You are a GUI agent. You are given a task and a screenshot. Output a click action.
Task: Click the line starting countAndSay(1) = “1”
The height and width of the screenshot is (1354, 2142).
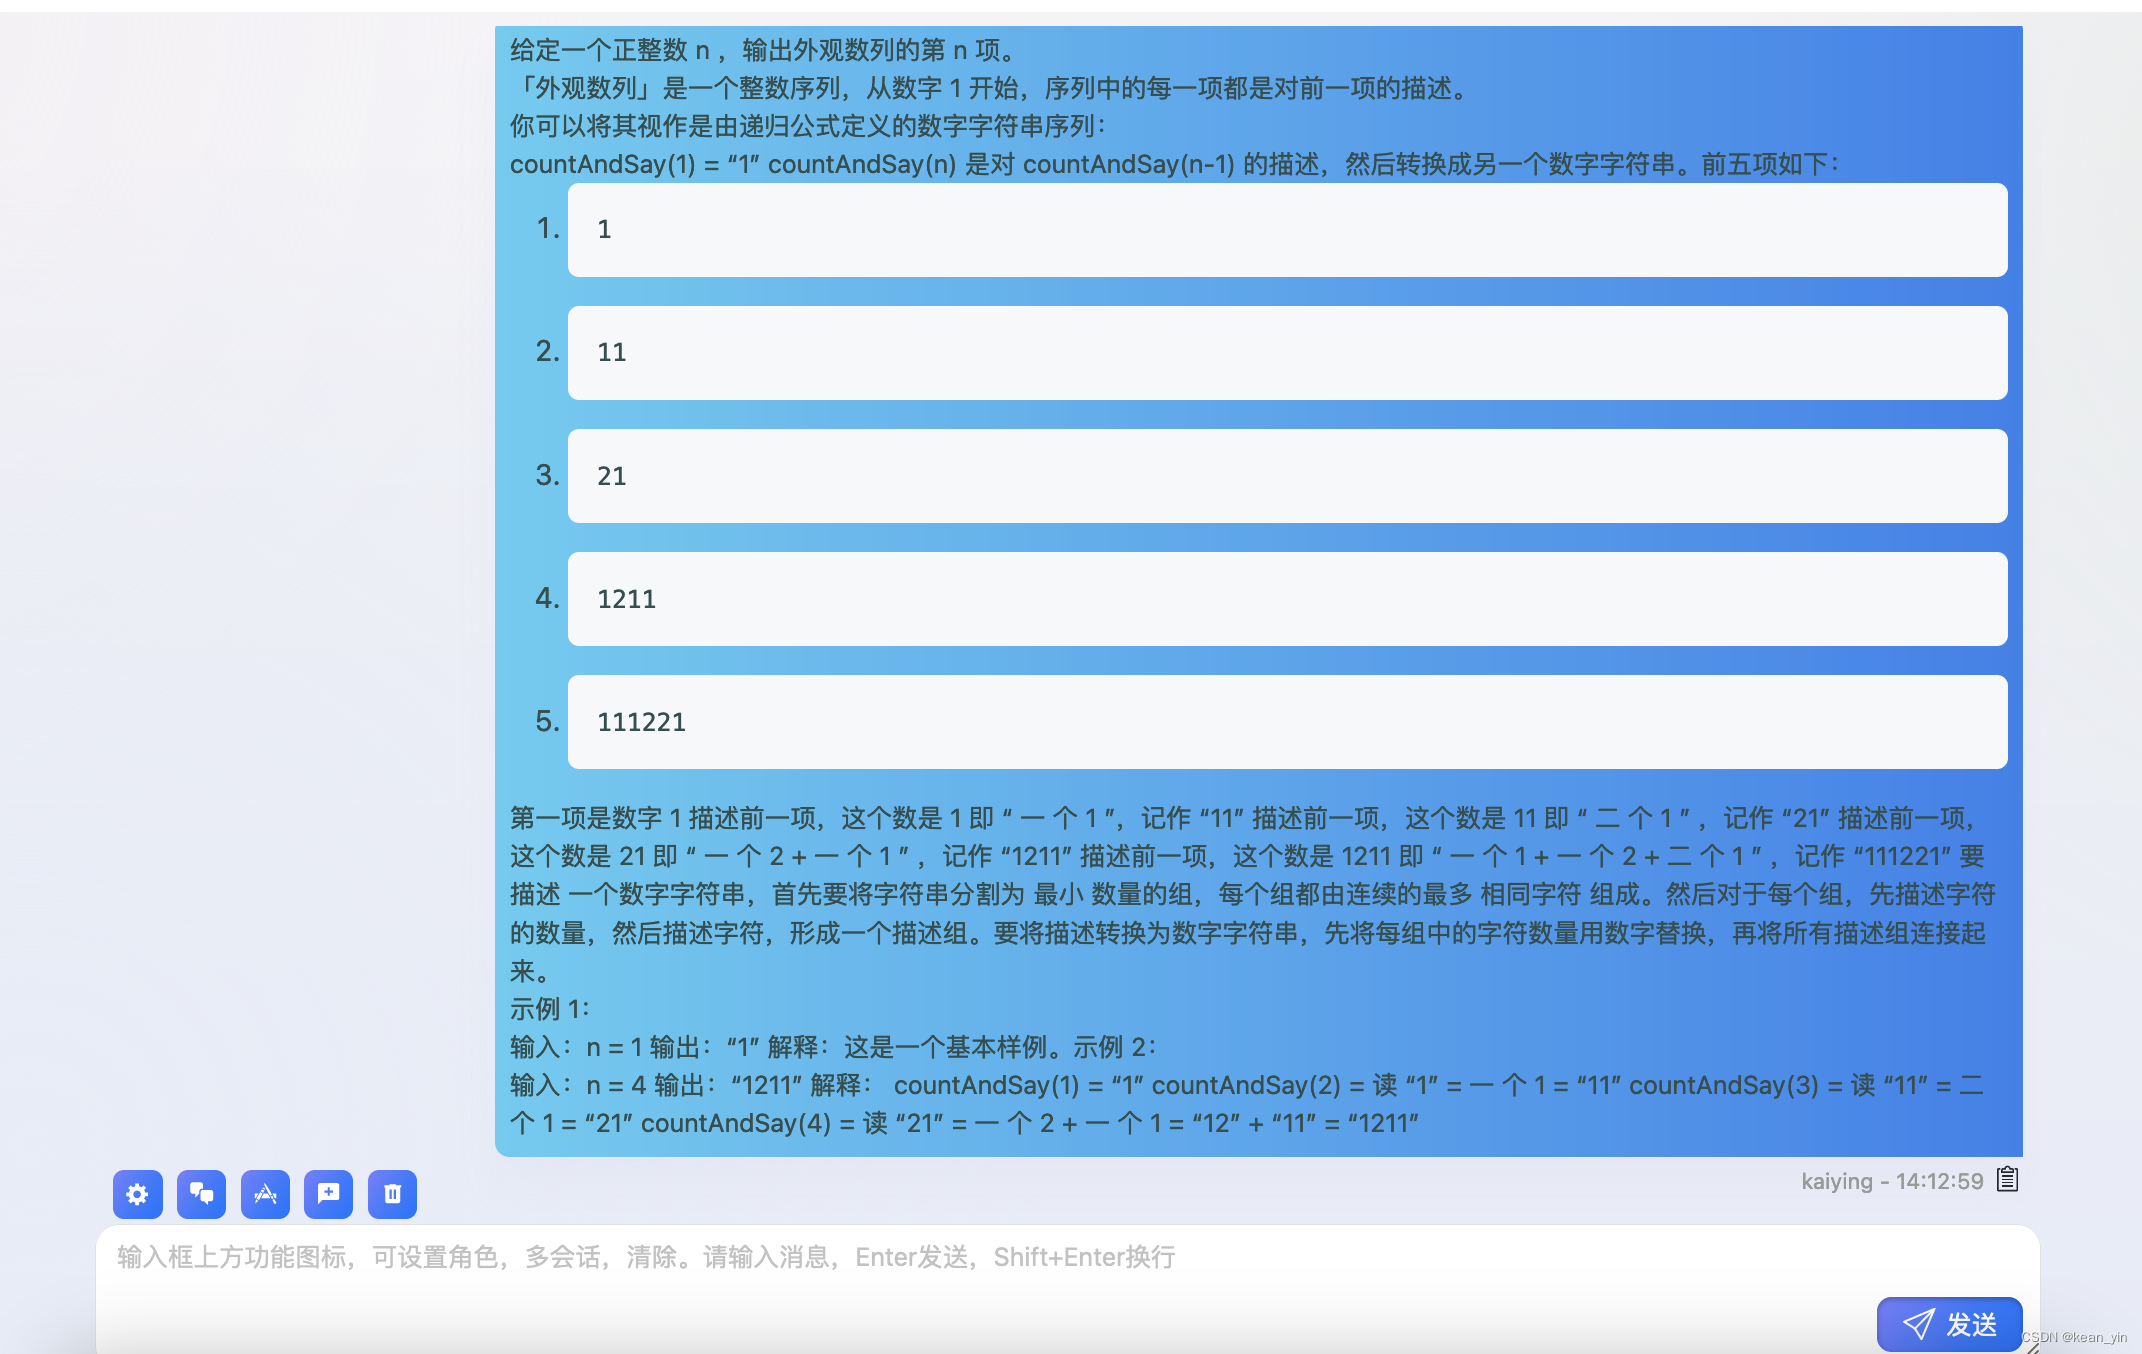pyautogui.click(x=1174, y=164)
